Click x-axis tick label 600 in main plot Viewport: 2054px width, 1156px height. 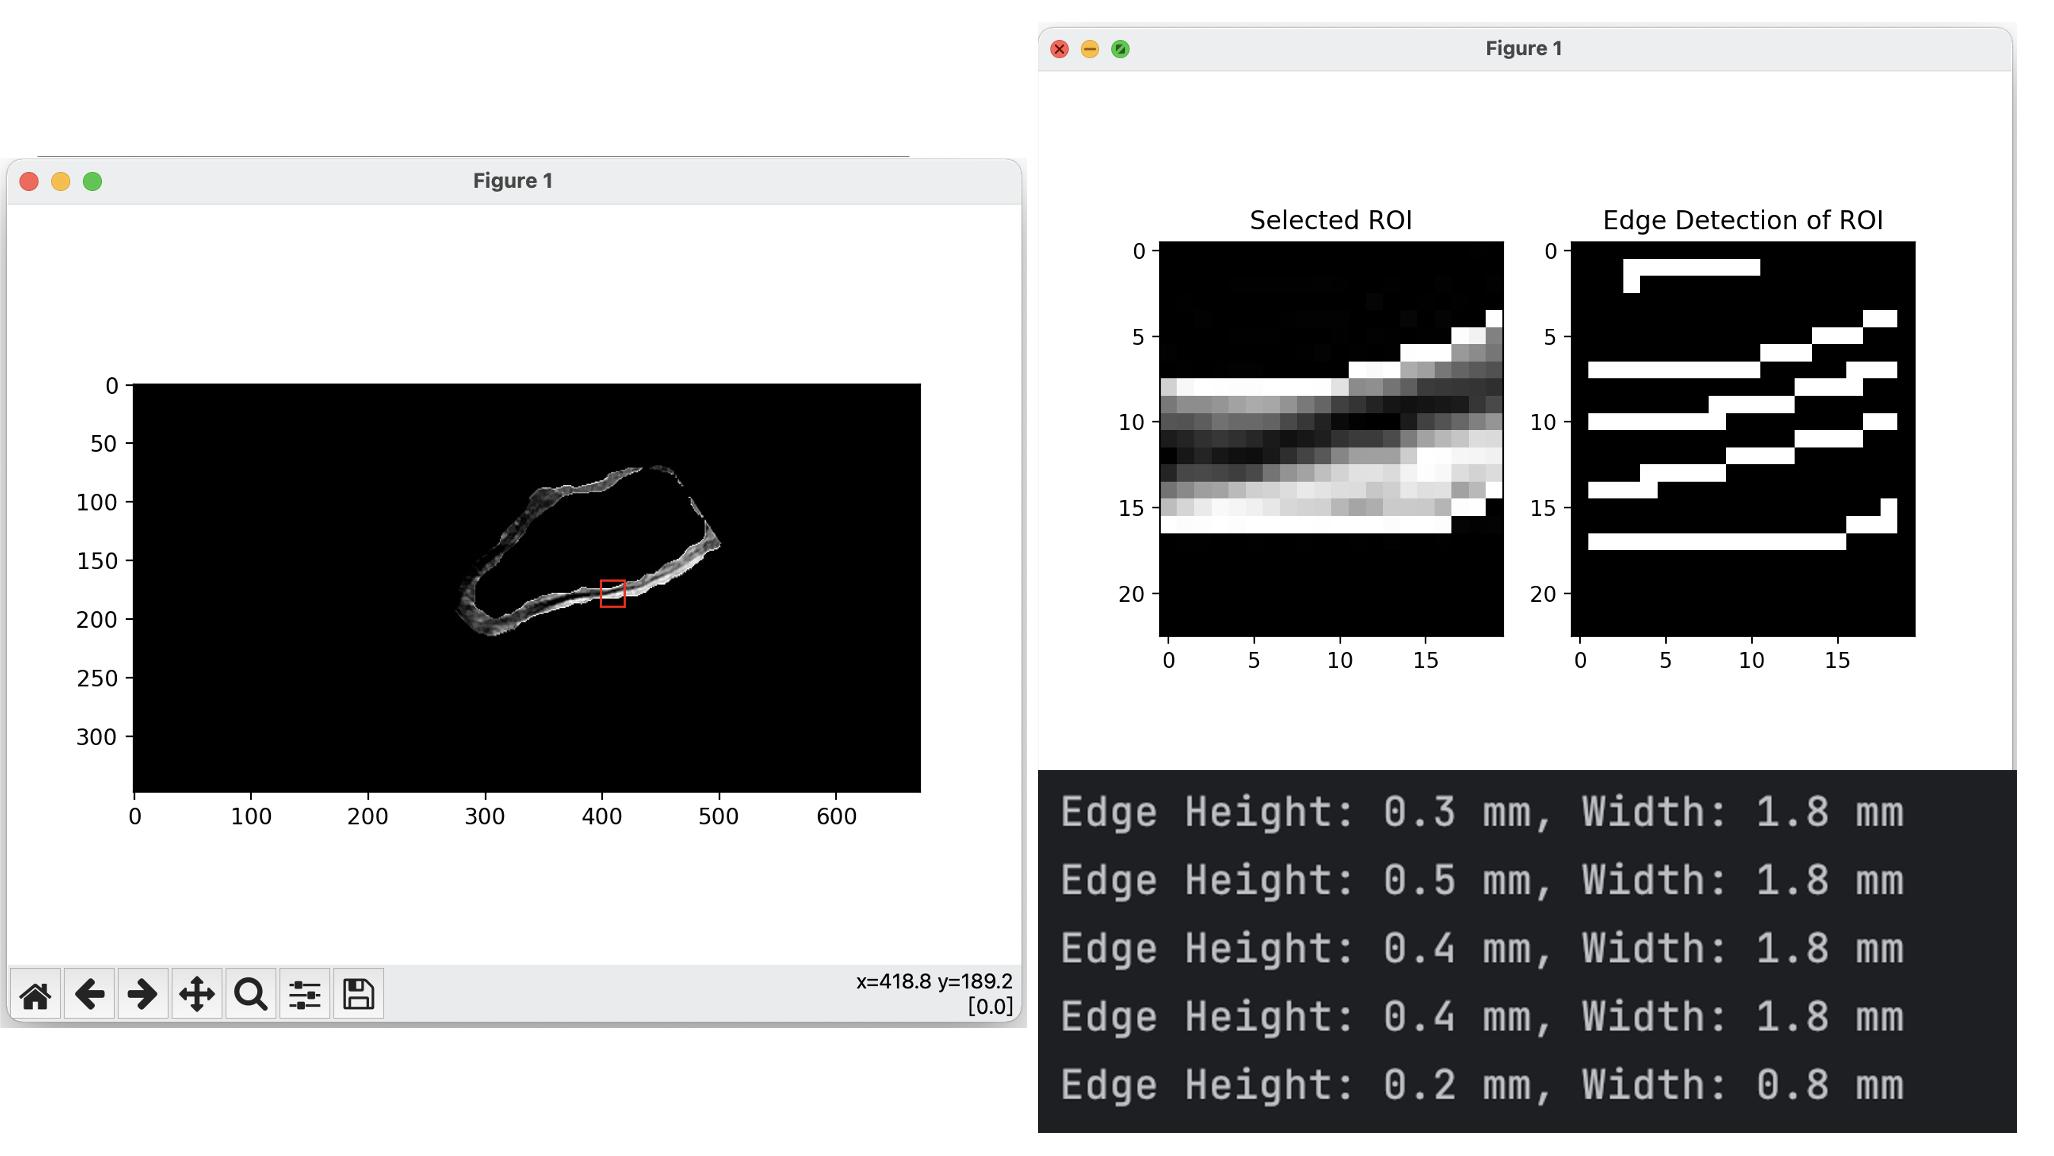(x=836, y=816)
